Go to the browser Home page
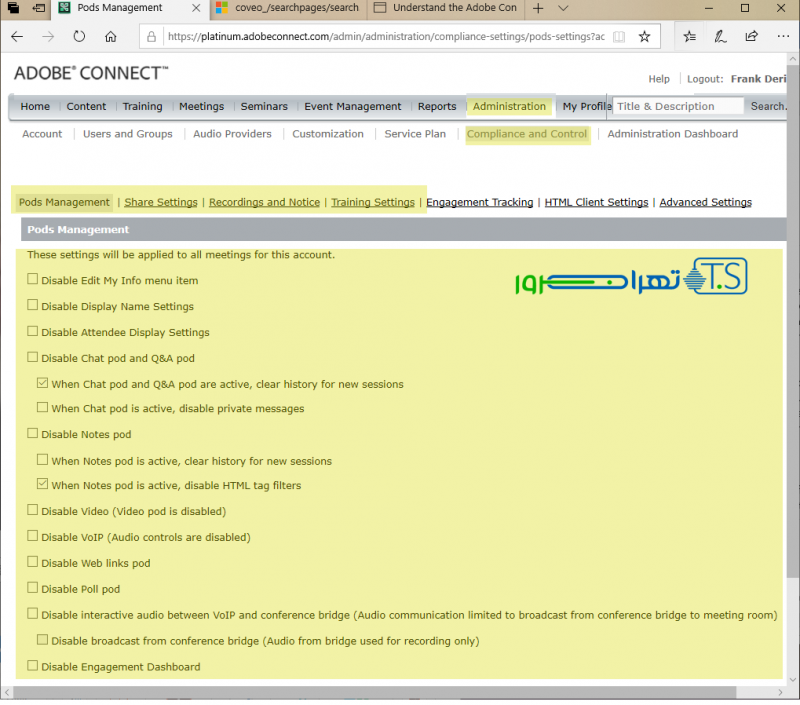Screen dimensions: 800x705 [x=110, y=36]
